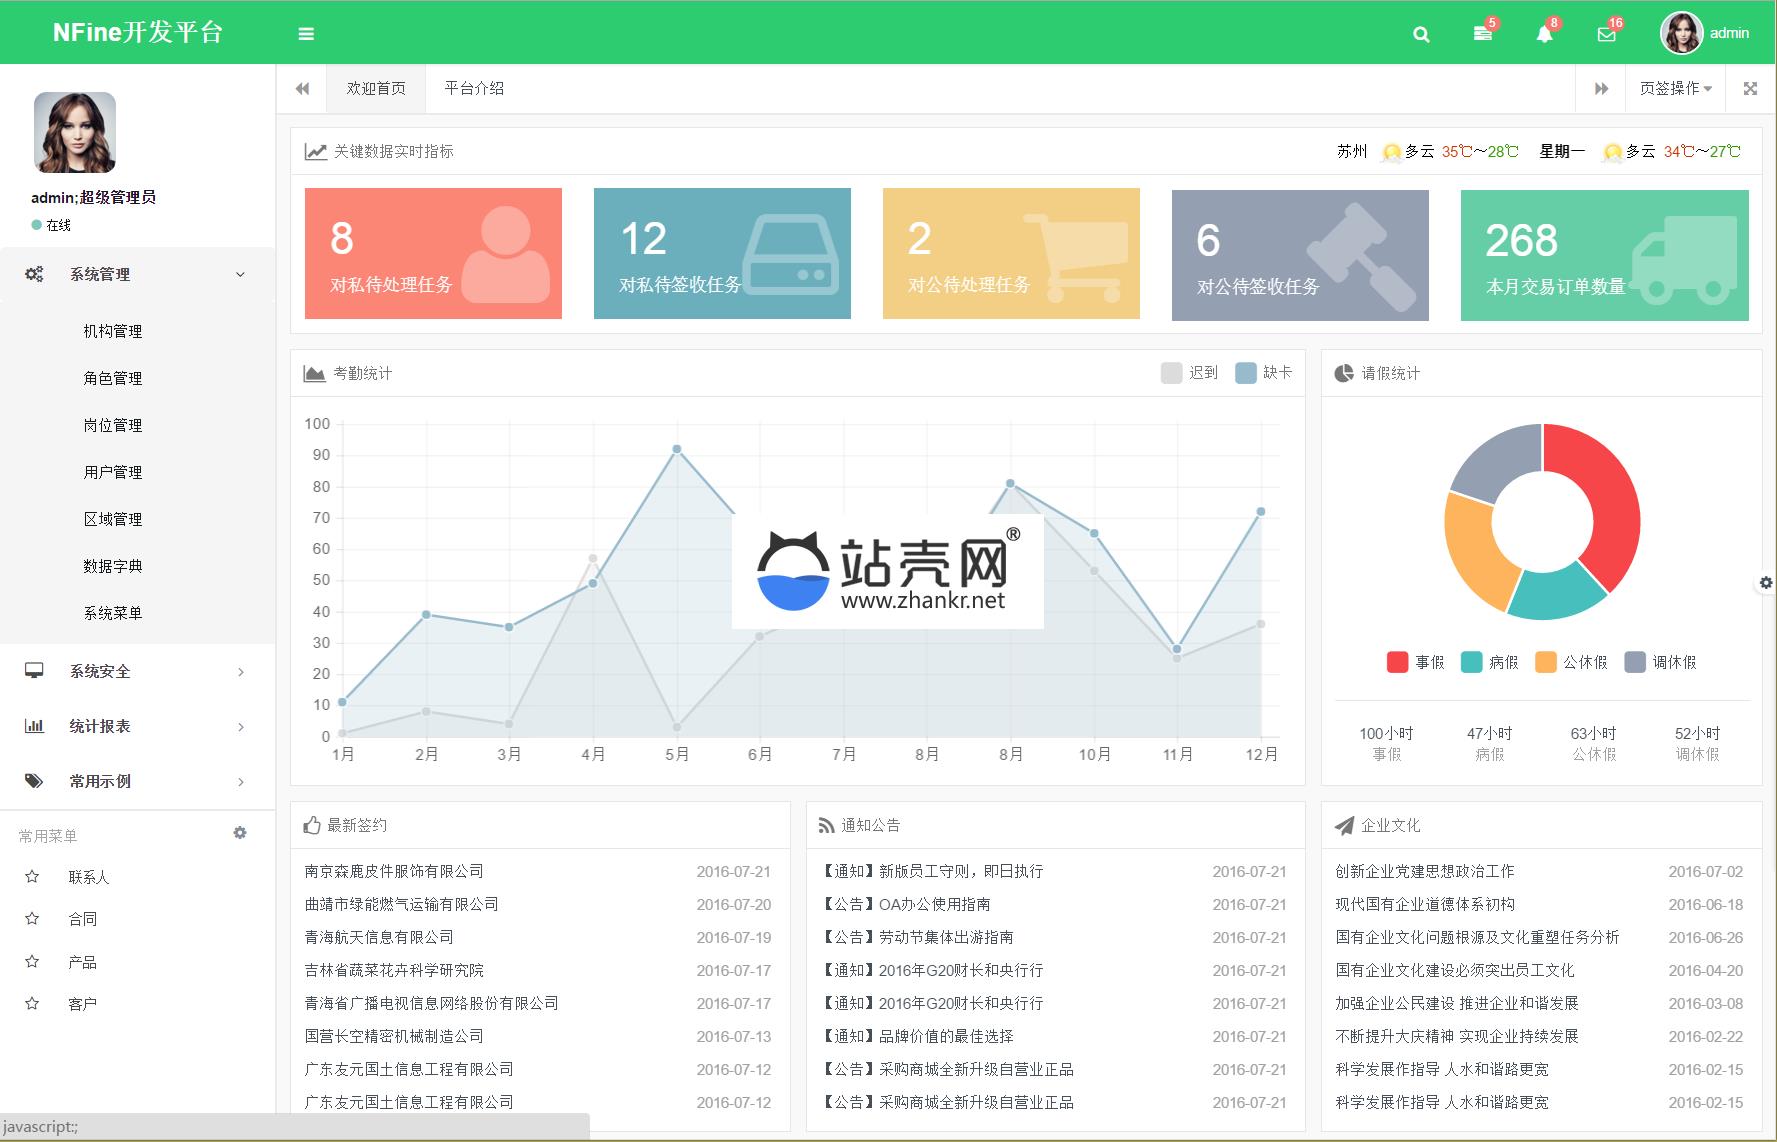
Task: Open the 页签操作 dropdown
Action: (x=1675, y=89)
